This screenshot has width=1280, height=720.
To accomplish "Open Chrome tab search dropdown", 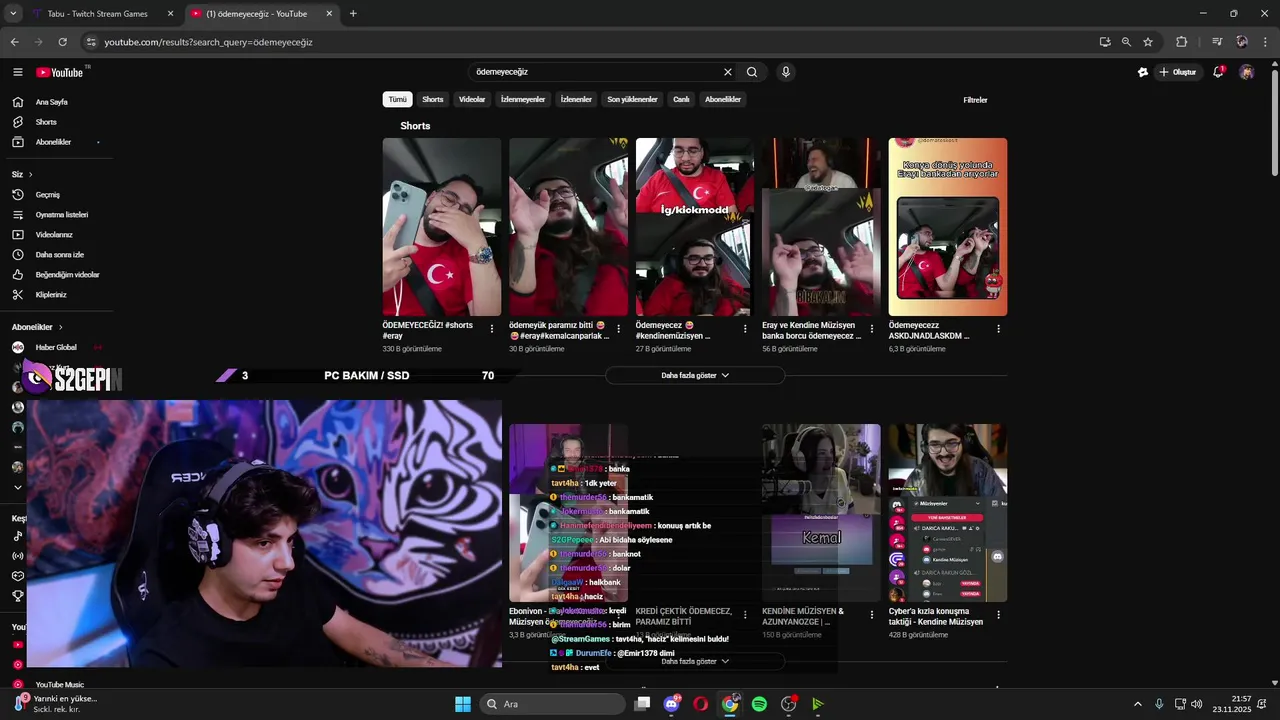I will click(13, 14).
